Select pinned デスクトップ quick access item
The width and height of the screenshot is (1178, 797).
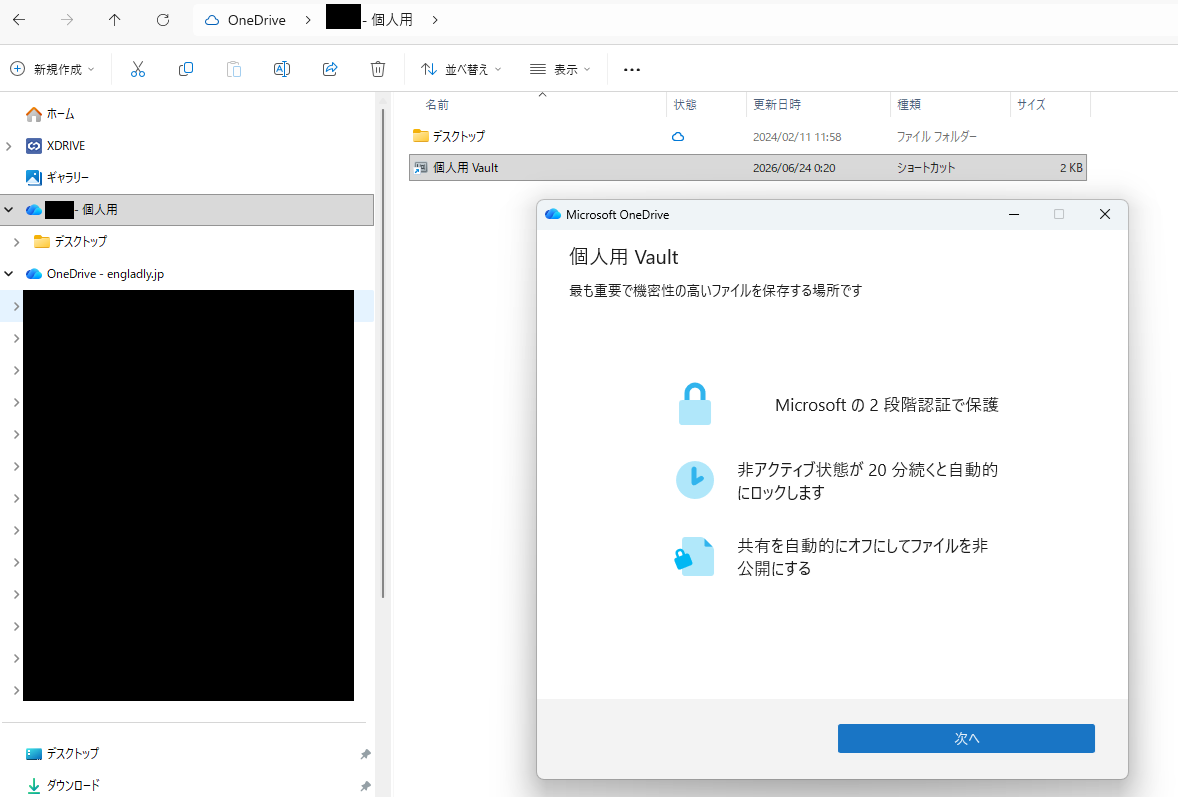pos(72,753)
